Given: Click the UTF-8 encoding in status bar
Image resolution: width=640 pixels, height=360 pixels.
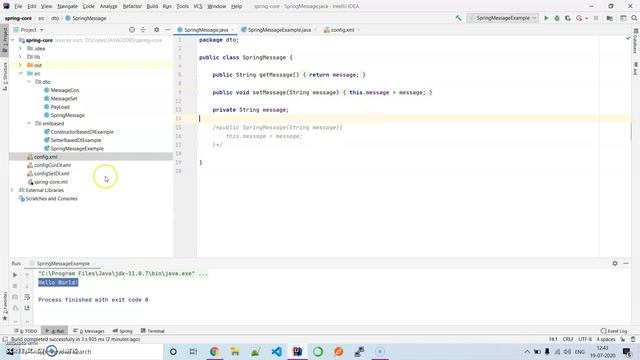Looking at the screenshot, I should (x=584, y=339).
